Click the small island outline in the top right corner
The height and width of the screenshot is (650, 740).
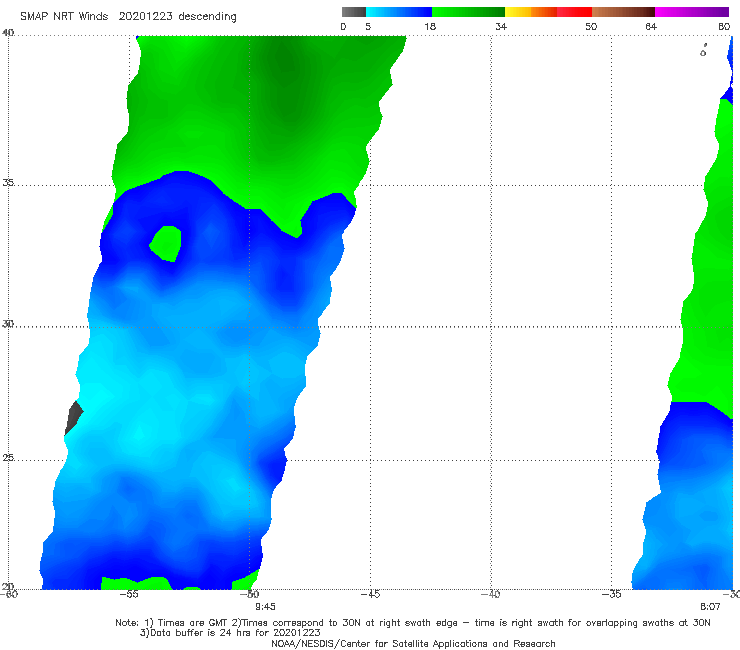click(703, 51)
